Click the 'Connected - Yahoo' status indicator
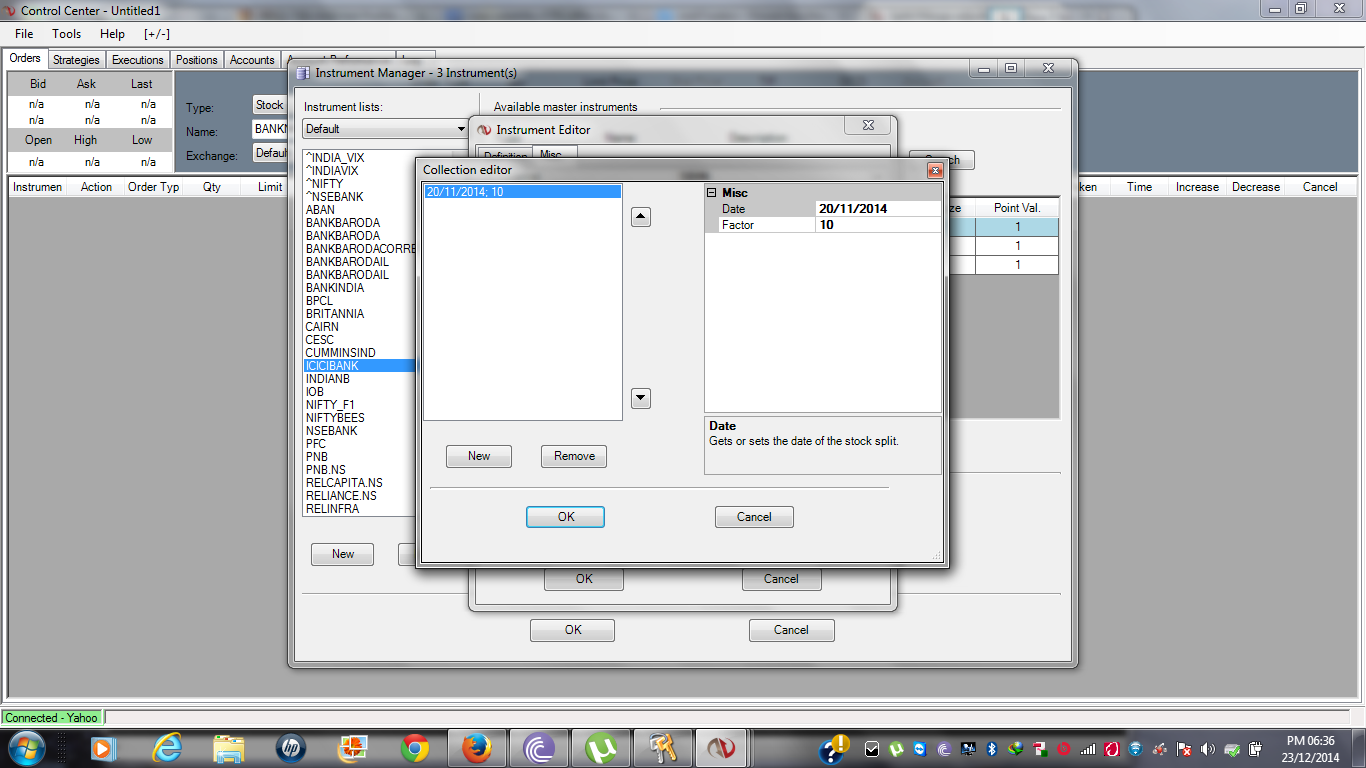 pyautogui.click(x=52, y=718)
